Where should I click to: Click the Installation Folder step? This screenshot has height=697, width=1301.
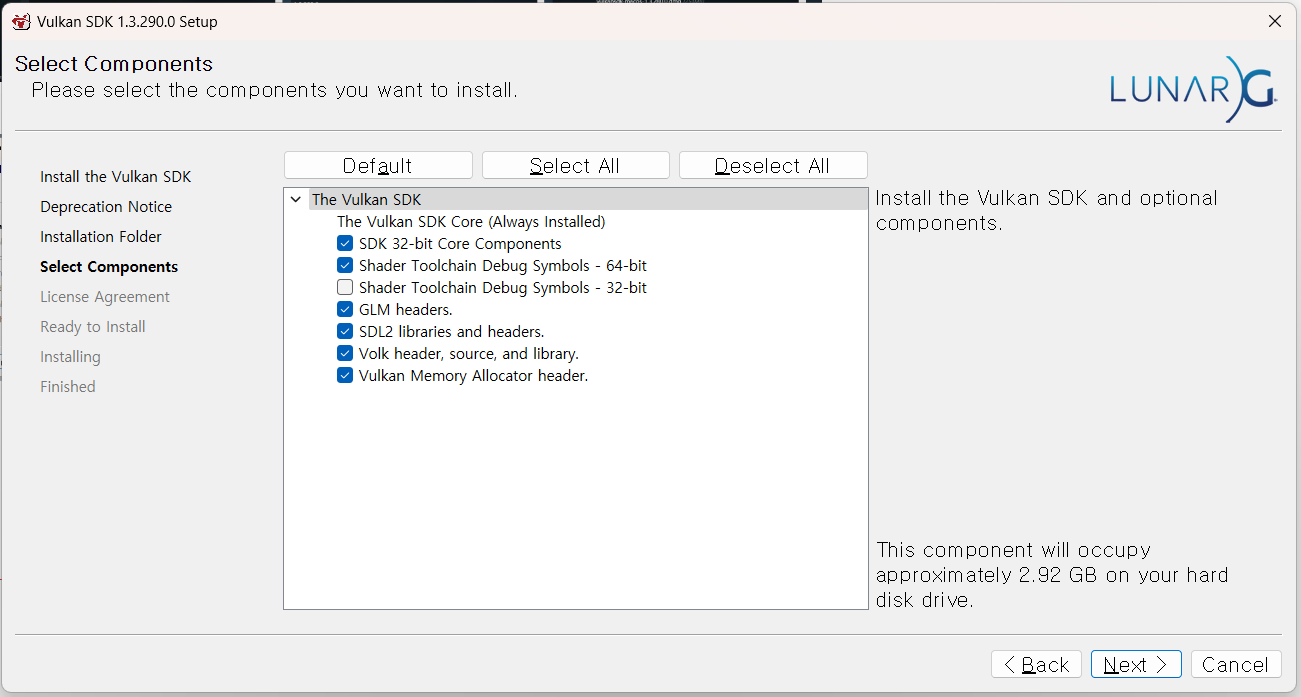101,236
